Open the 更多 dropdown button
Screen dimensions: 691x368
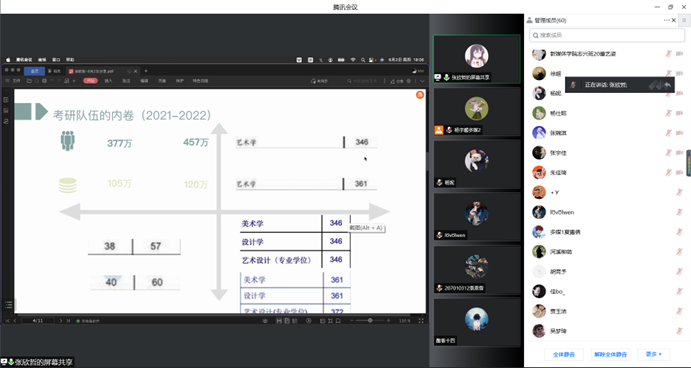(x=654, y=354)
